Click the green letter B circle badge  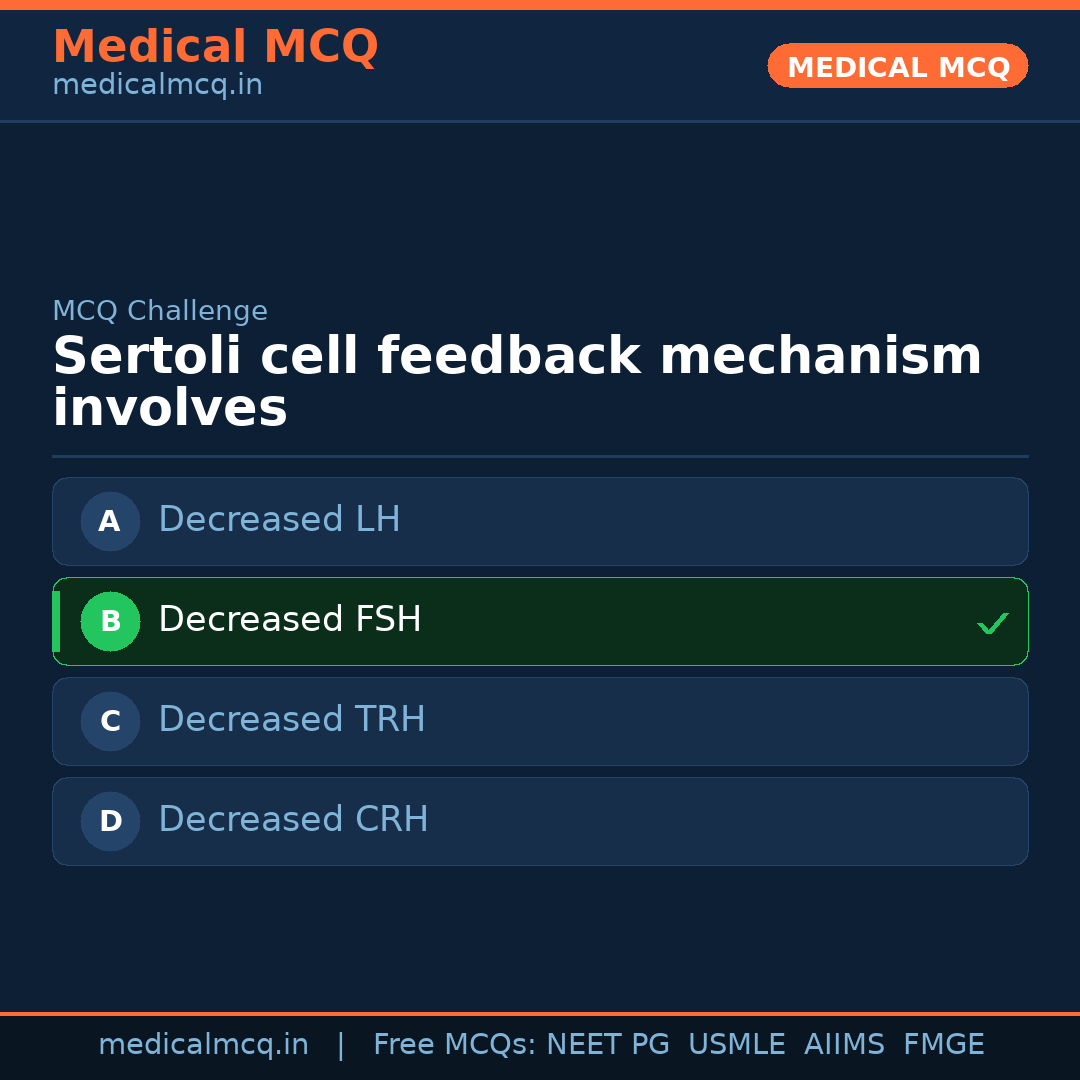tap(110, 621)
